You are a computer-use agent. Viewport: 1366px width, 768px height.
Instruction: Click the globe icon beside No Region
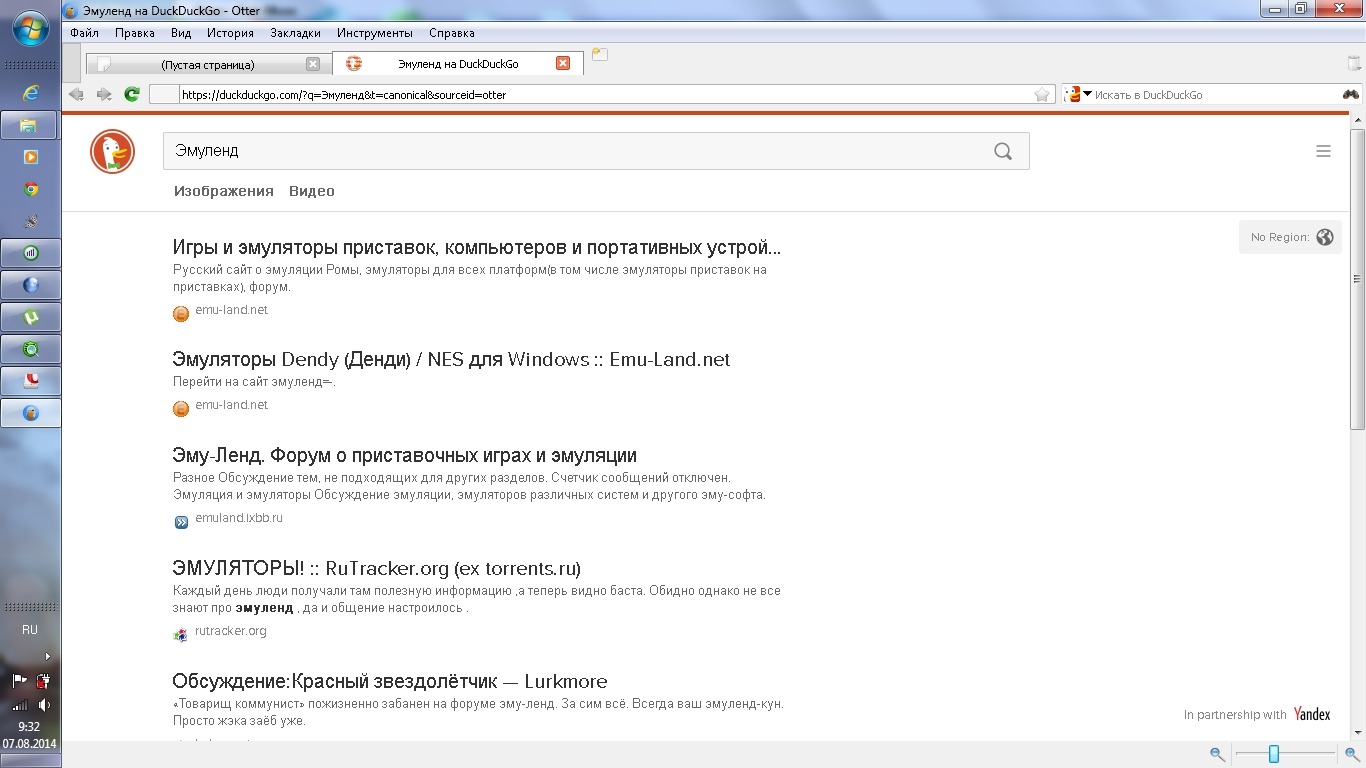pyautogui.click(x=1325, y=237)
